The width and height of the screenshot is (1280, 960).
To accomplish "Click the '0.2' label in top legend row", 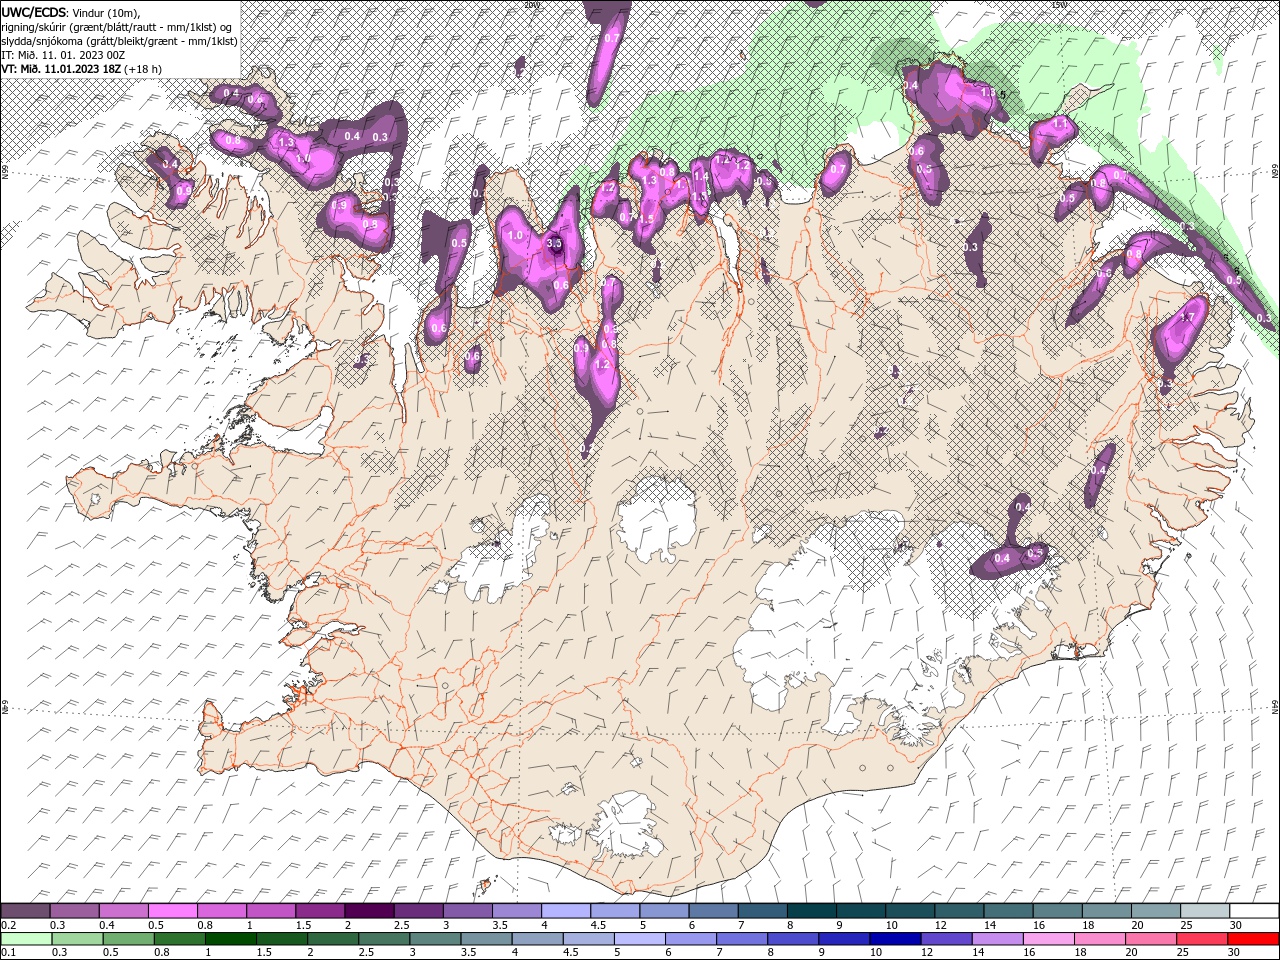I will pyautogui.click(x=8, y=925).
